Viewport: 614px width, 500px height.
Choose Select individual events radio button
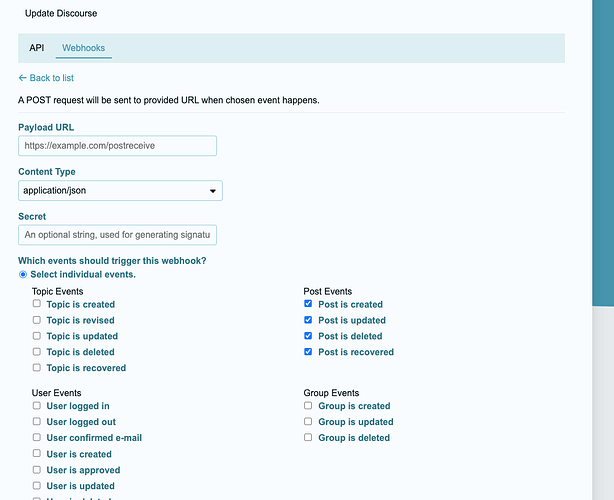pyautogui.click(x=23, y=274)
